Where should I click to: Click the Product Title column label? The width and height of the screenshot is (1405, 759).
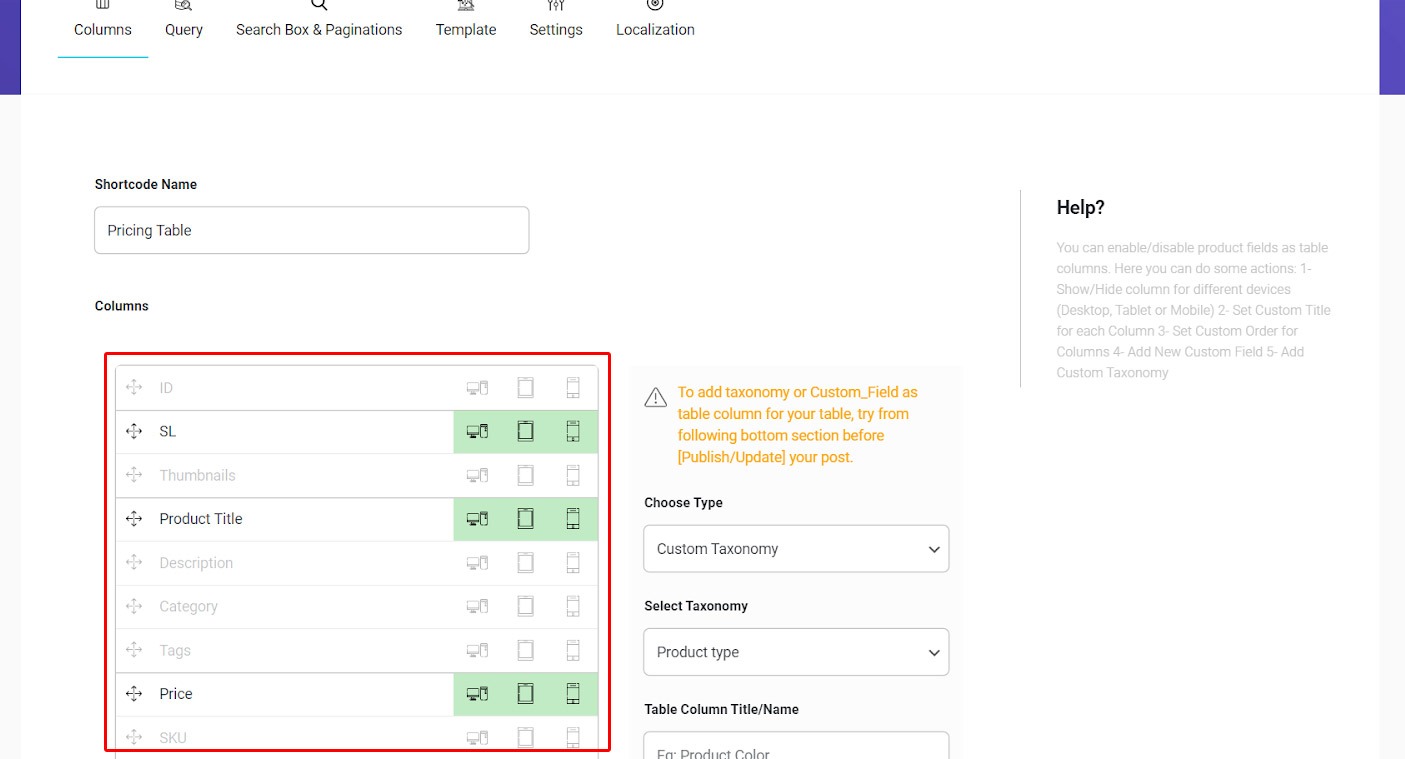(x=201, y=518)
